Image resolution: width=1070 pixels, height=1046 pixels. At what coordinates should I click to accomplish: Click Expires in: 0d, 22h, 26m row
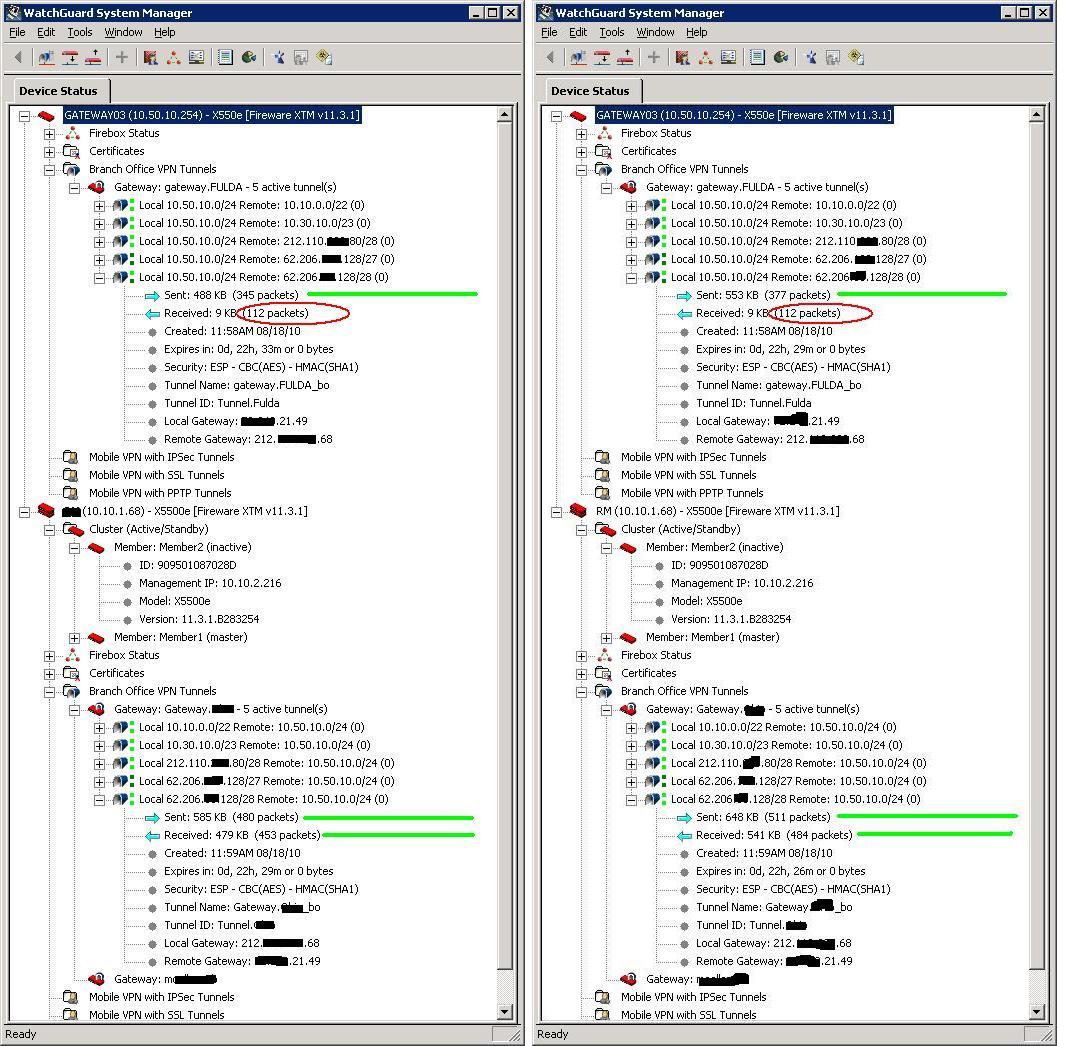tap(781, 871)
